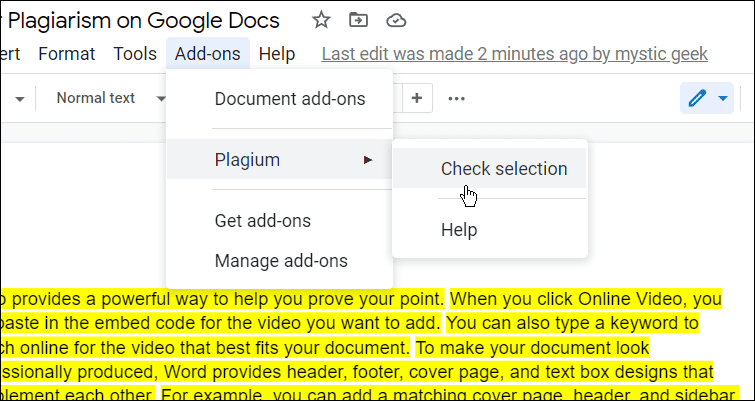The width and height of the screenshot is (755, 401).
Task: Click Manage add-ons
Action: (x=279, y=260)
